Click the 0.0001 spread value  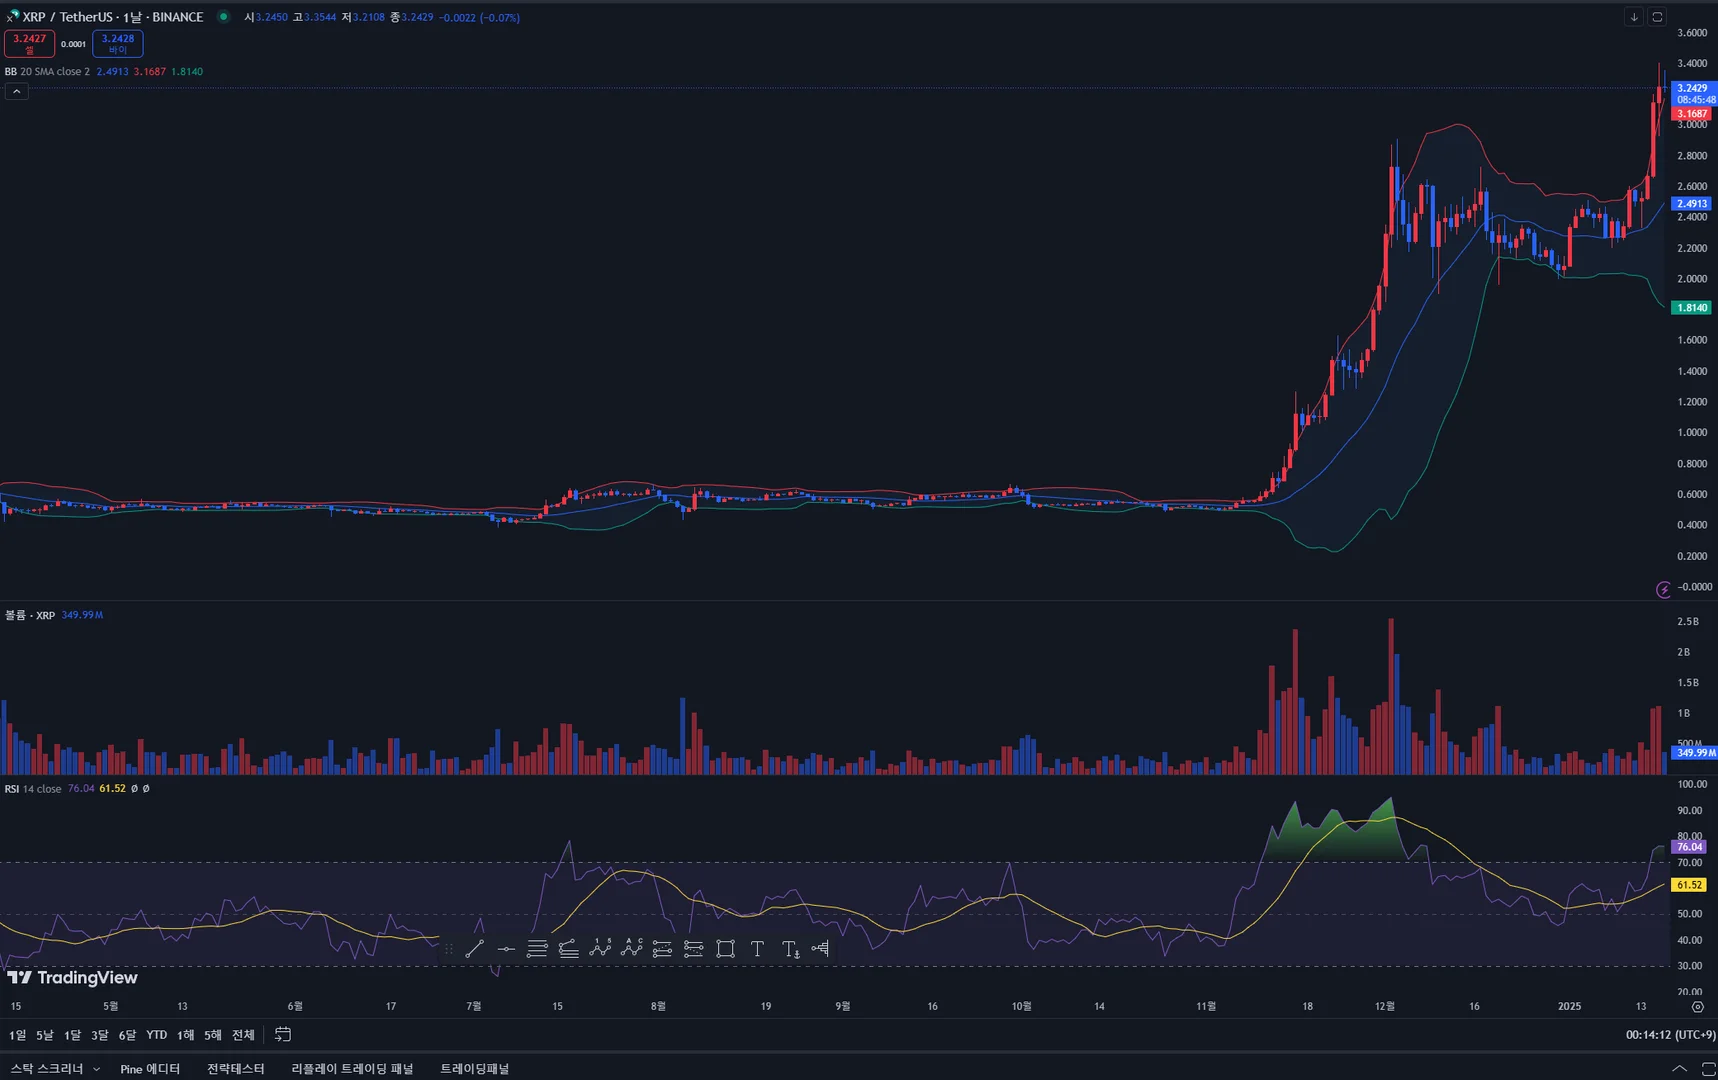pos(73,44)
